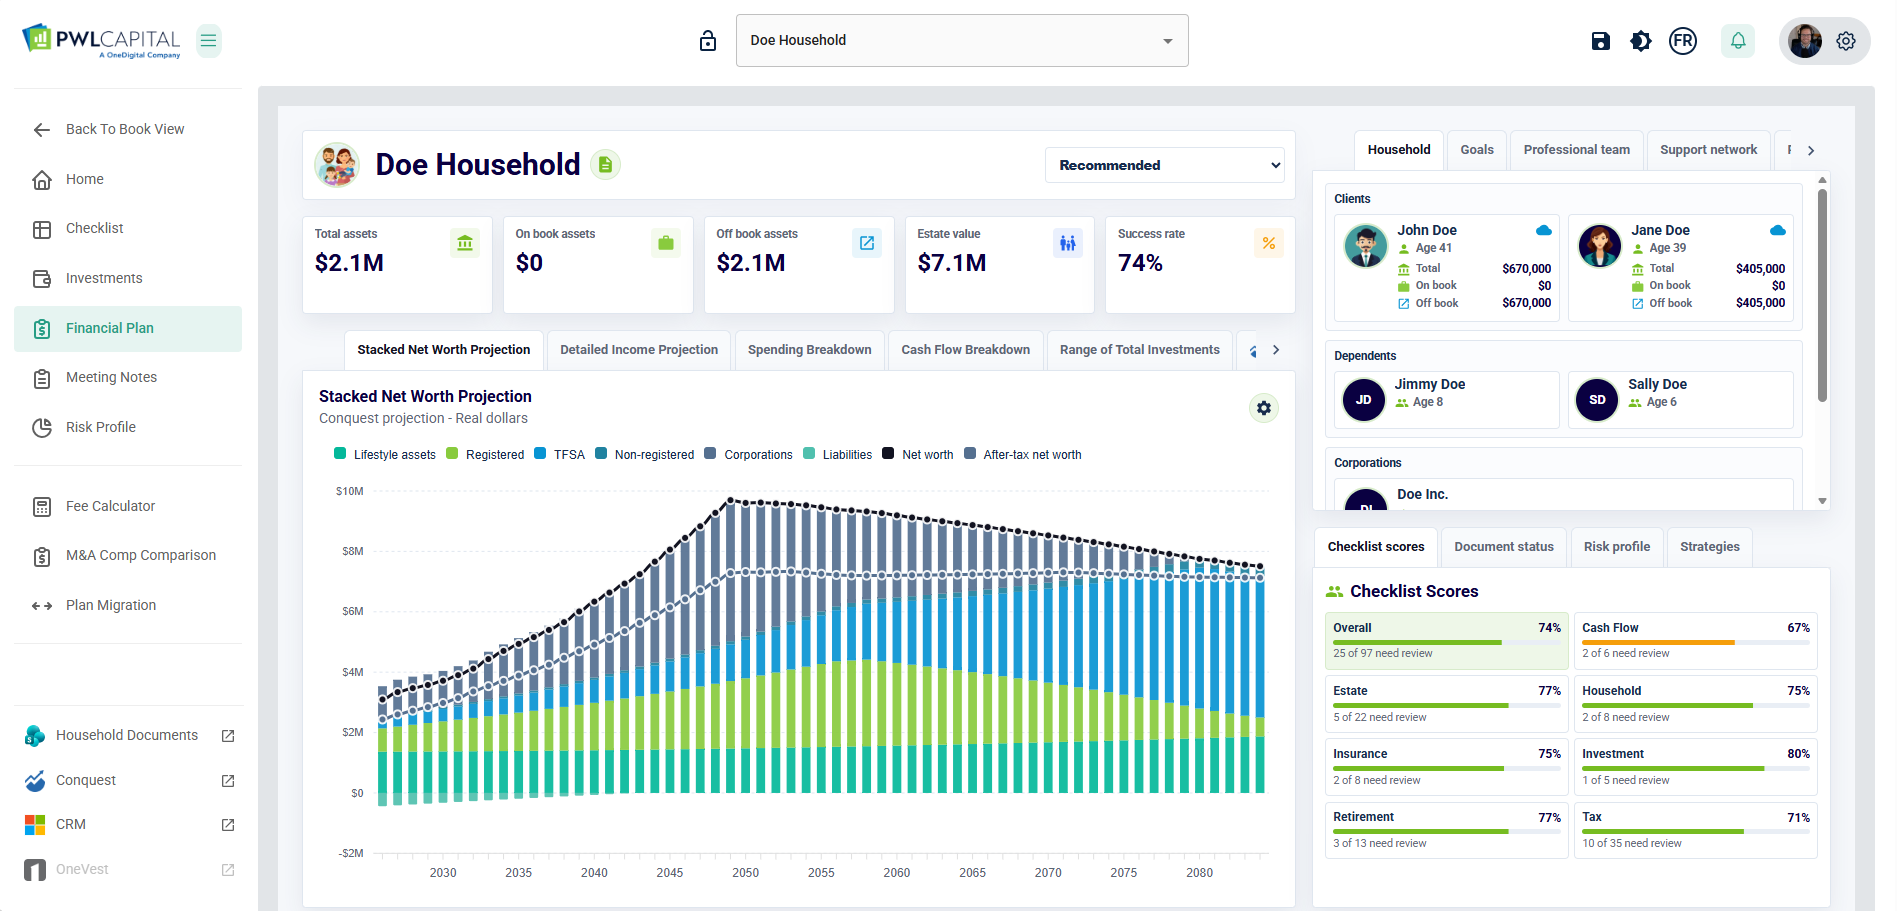Open the CRM link in the sidebar
The height and width of the screenshot is (911, 1897).
[x=128, y=825]
